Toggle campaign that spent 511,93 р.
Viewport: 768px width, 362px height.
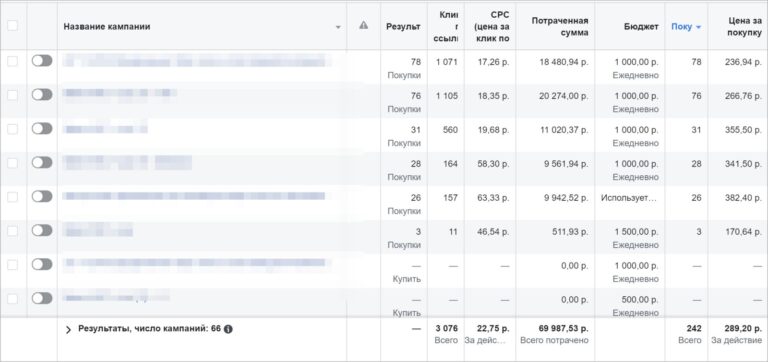(x=42, y=230)
